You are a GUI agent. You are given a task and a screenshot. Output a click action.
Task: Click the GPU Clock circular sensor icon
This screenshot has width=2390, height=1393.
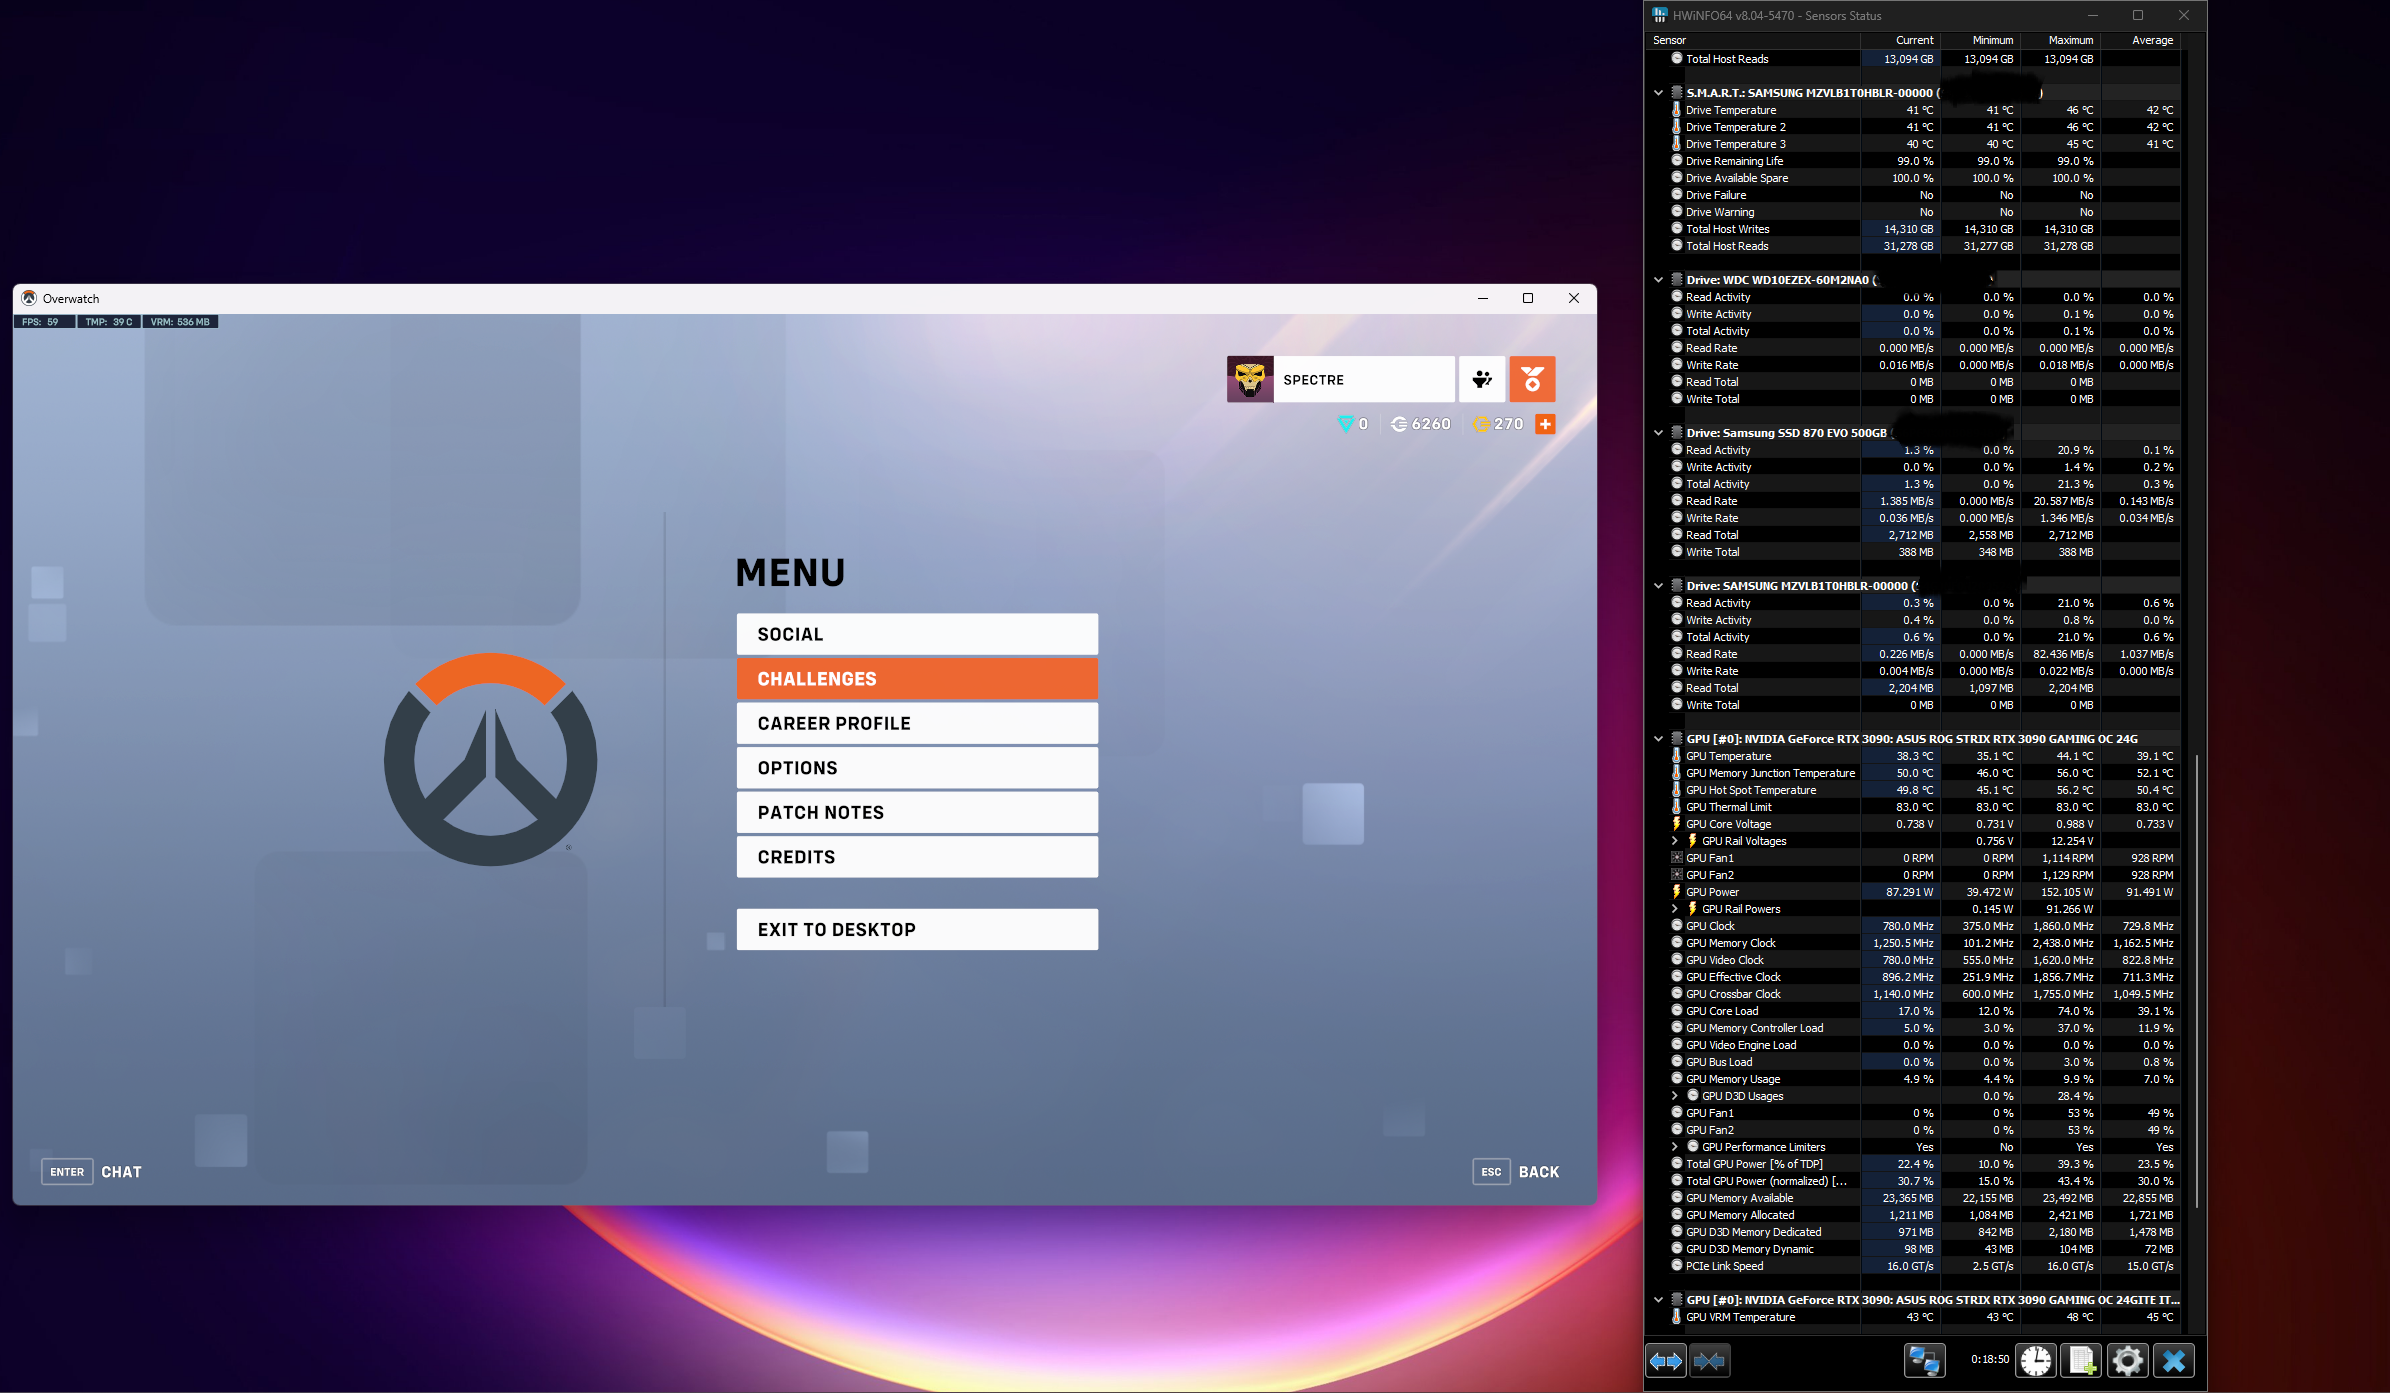pos(1677,926)
